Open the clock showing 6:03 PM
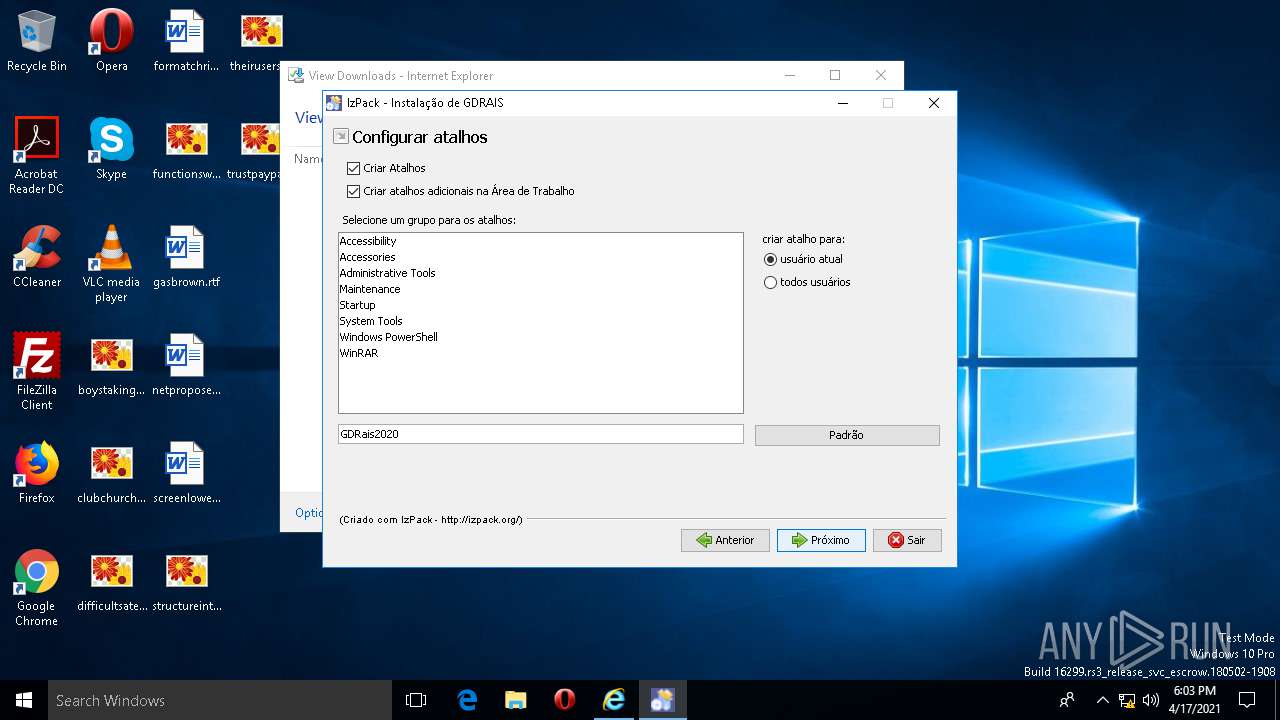 [x=1193, y=700]
